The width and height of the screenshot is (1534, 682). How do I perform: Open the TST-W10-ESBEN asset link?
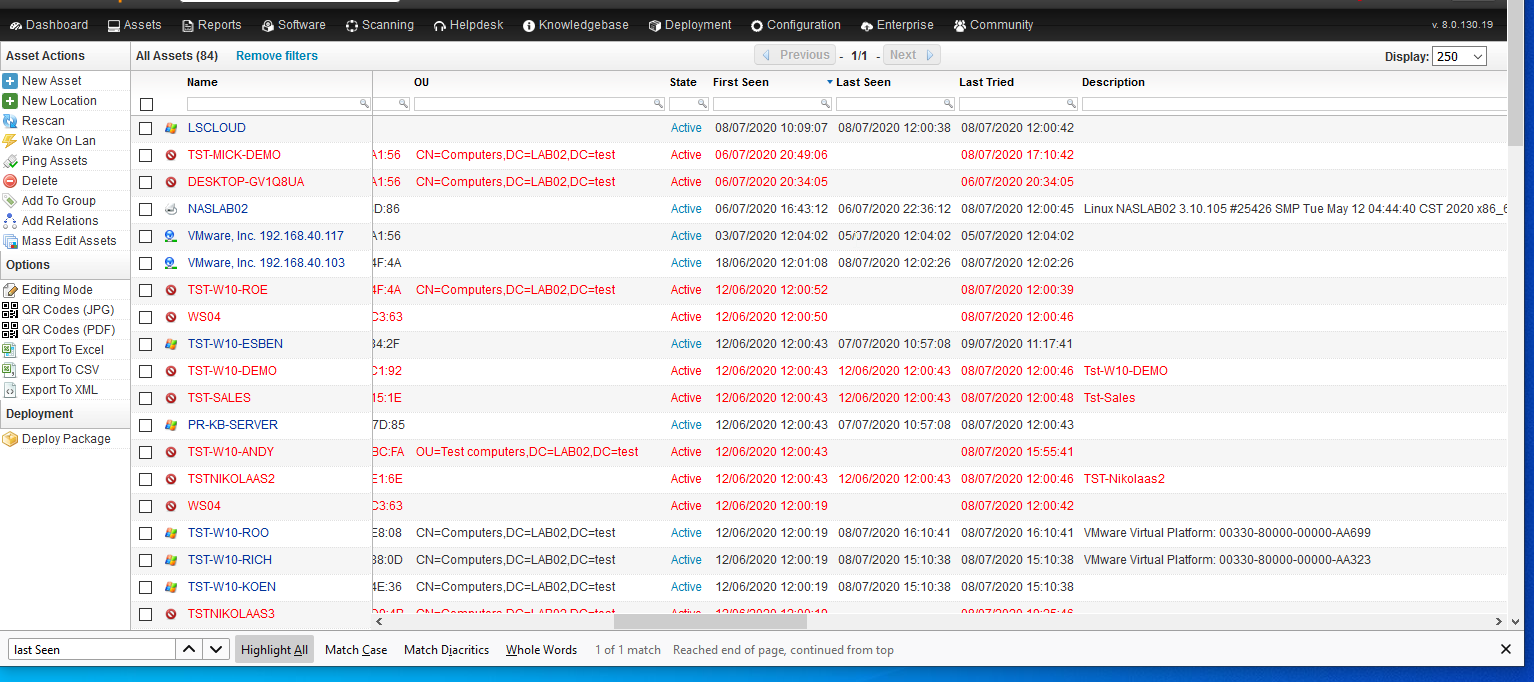pyautogui.click(x=235, y=344)
